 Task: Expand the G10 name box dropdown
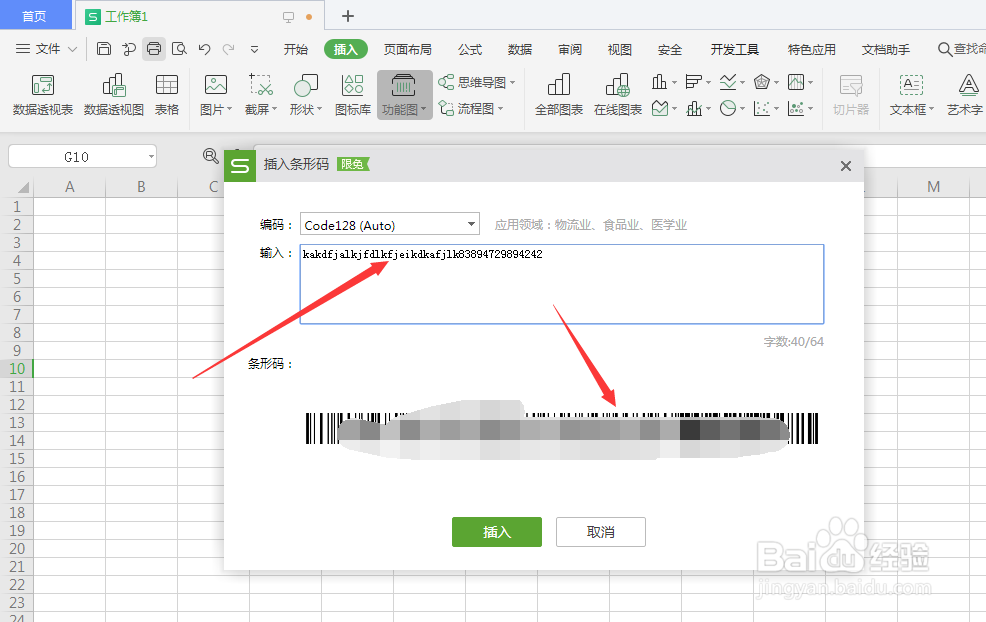[151, 157]
